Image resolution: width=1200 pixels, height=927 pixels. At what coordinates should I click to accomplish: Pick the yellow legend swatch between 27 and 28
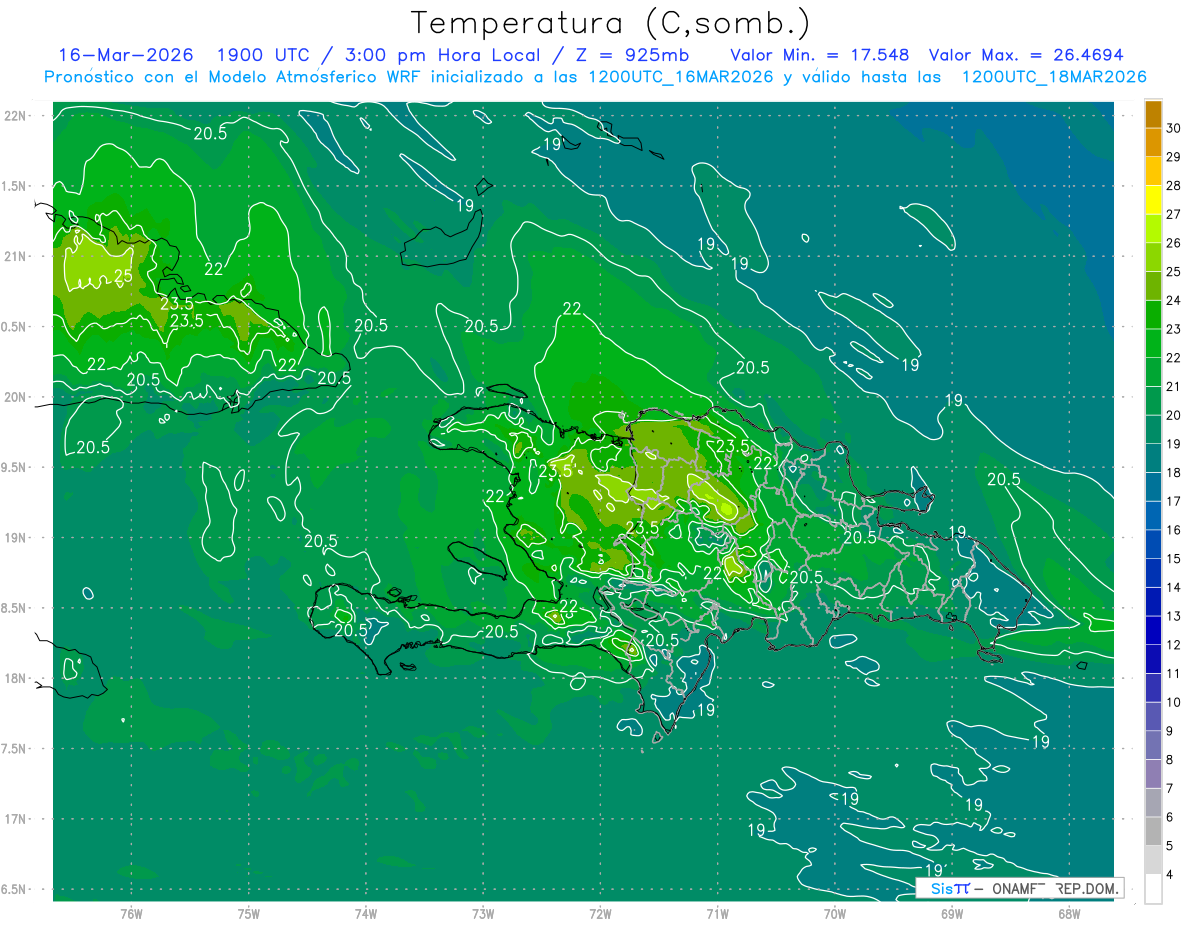[1153, 200]
